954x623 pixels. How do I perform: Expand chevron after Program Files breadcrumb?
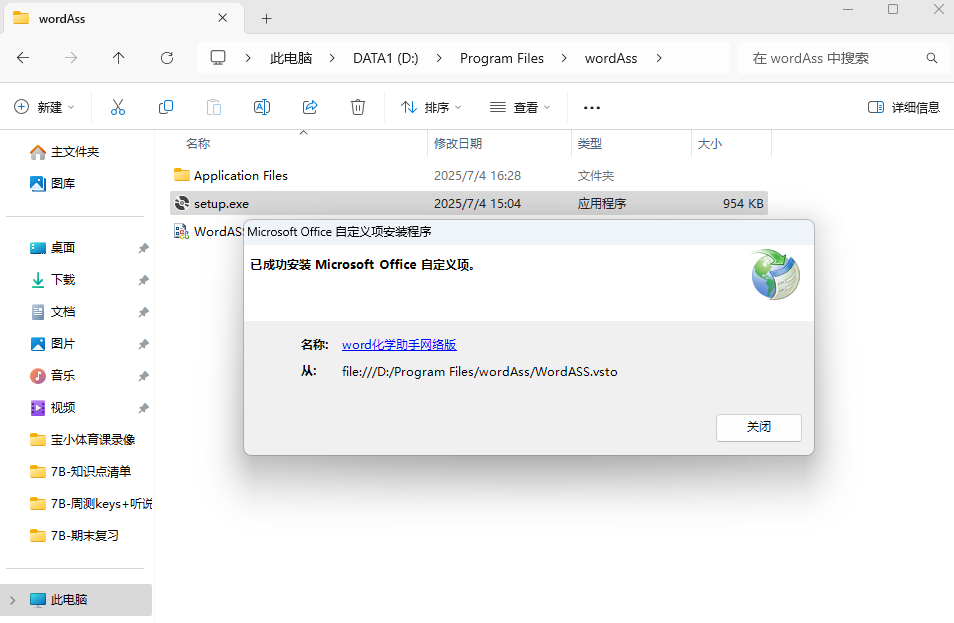click(x=564, y=58)
